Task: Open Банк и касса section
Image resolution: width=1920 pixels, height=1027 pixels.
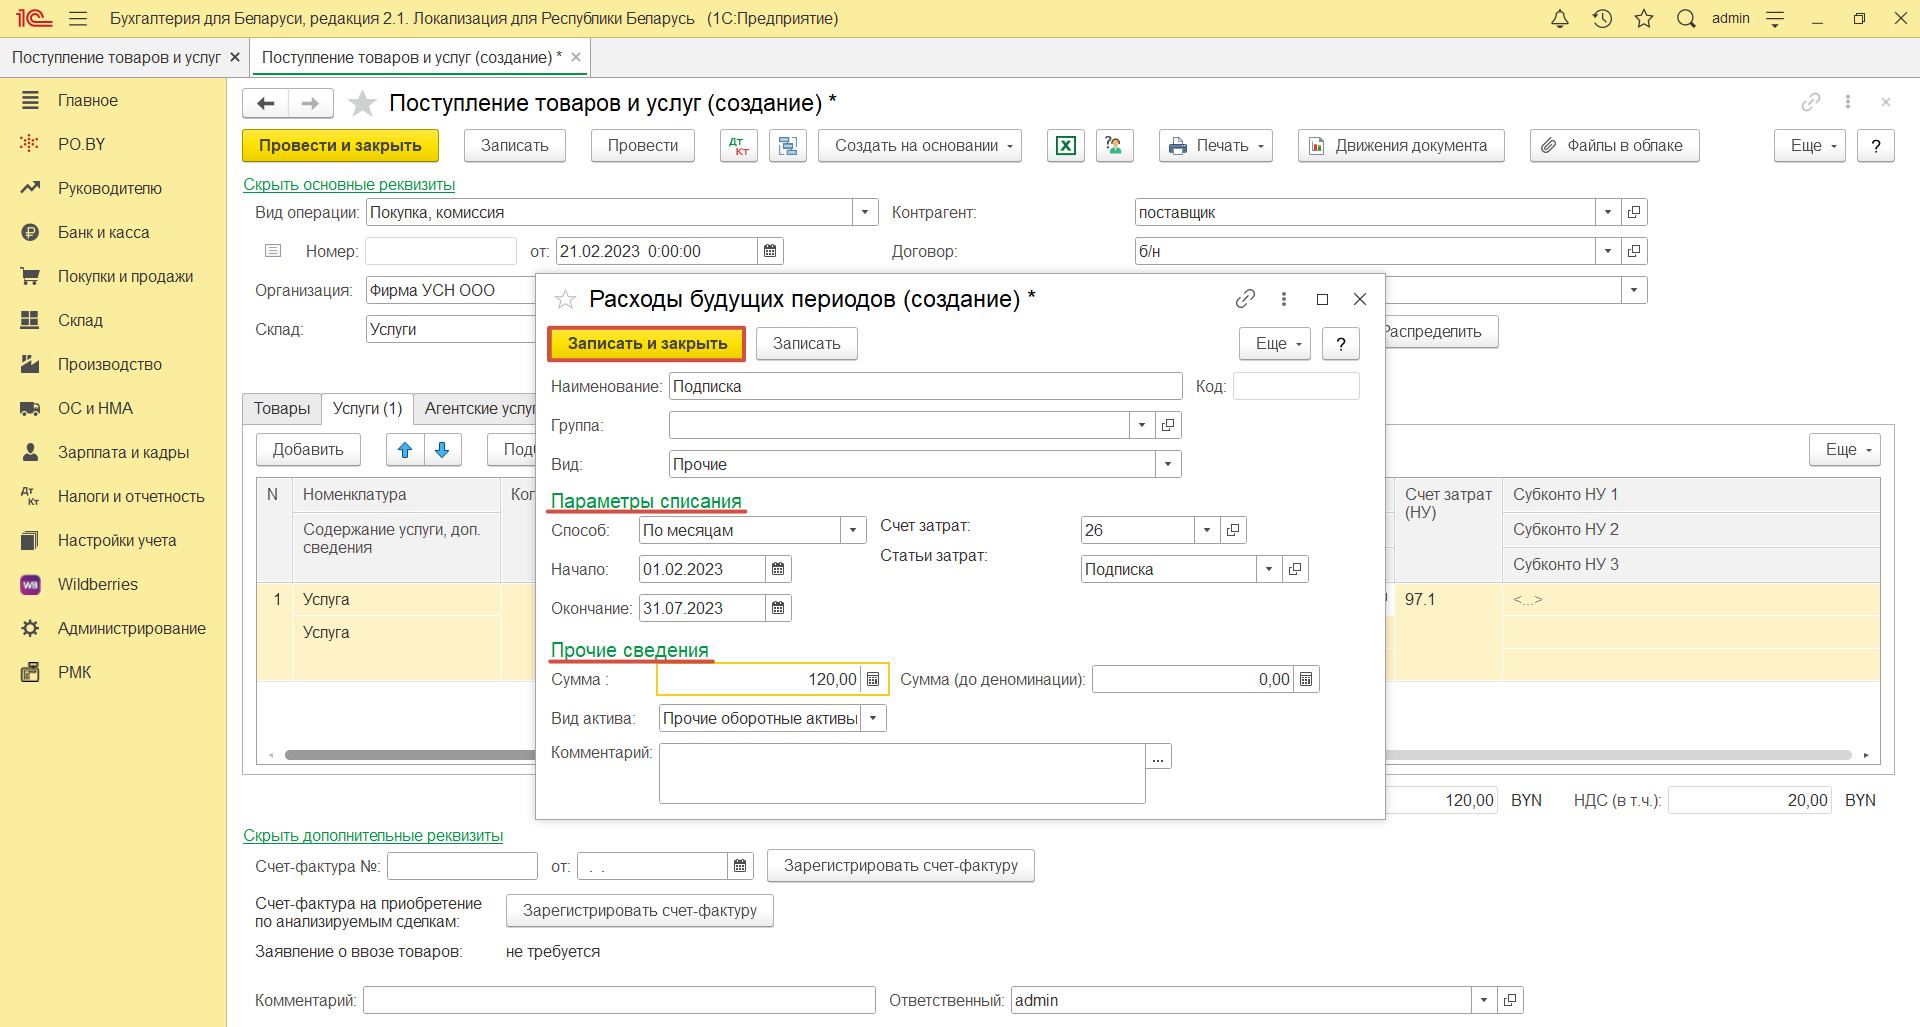Action: (x=103, y=232)
